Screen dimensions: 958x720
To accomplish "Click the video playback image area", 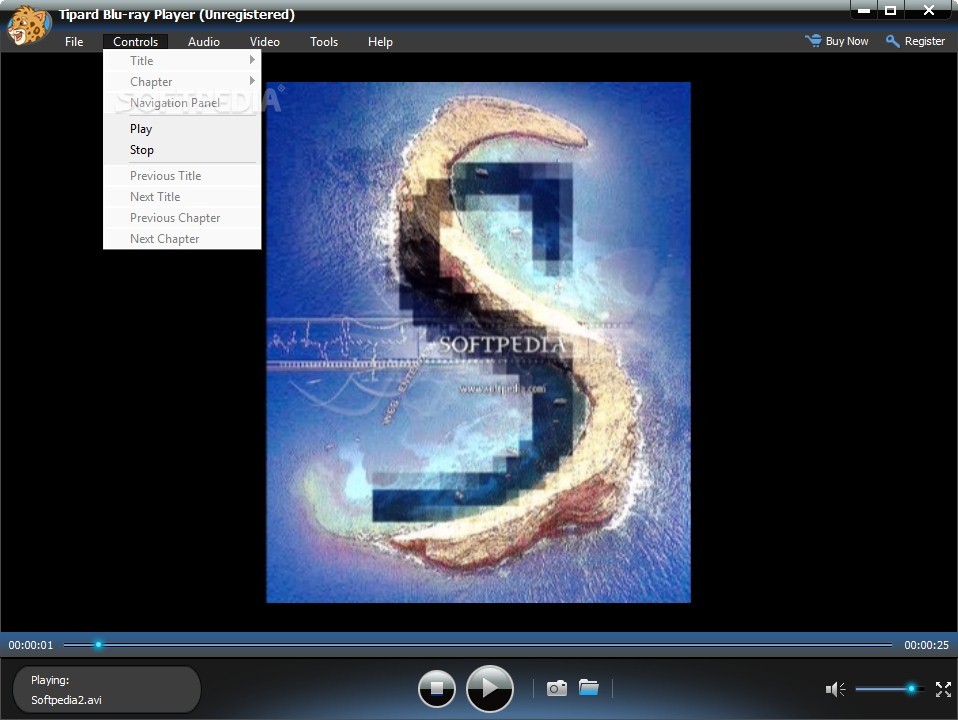I will click(x=478, y=342).
